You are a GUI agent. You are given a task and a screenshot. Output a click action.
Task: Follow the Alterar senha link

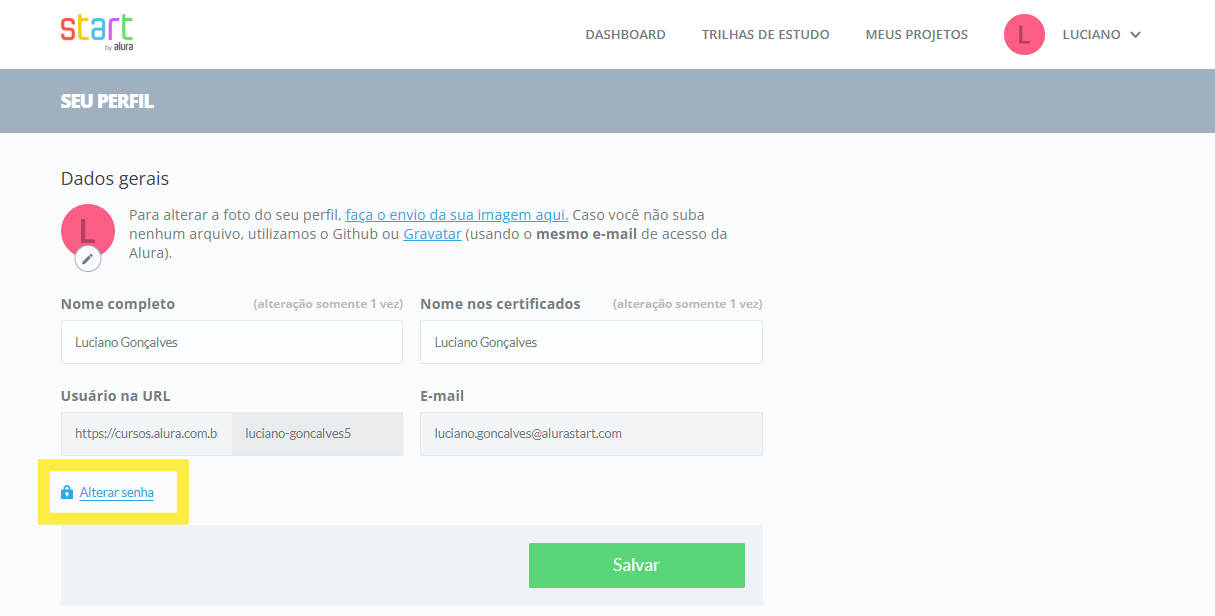117,492
